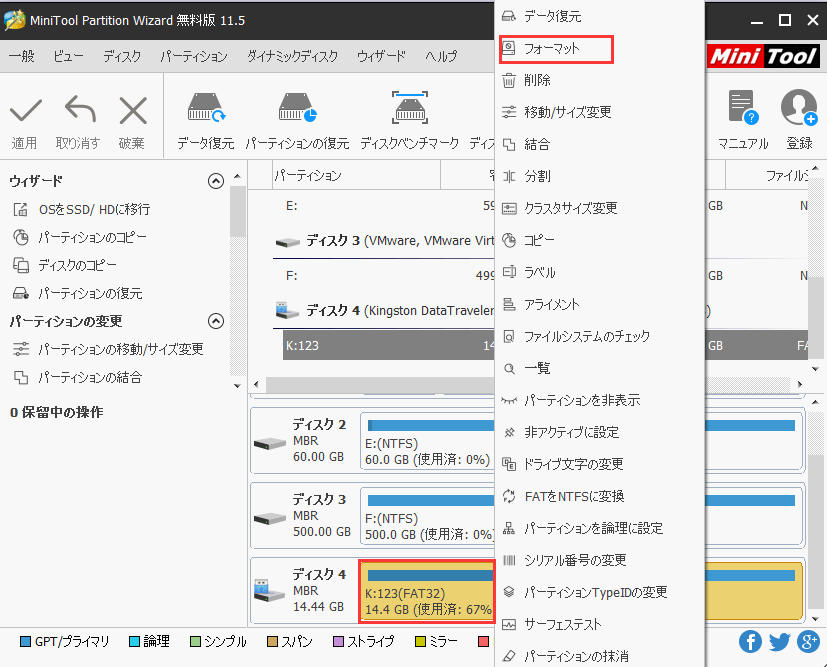Choose パーティションの抹消 in context menu
Screen dimensions: 827x667
600,656
